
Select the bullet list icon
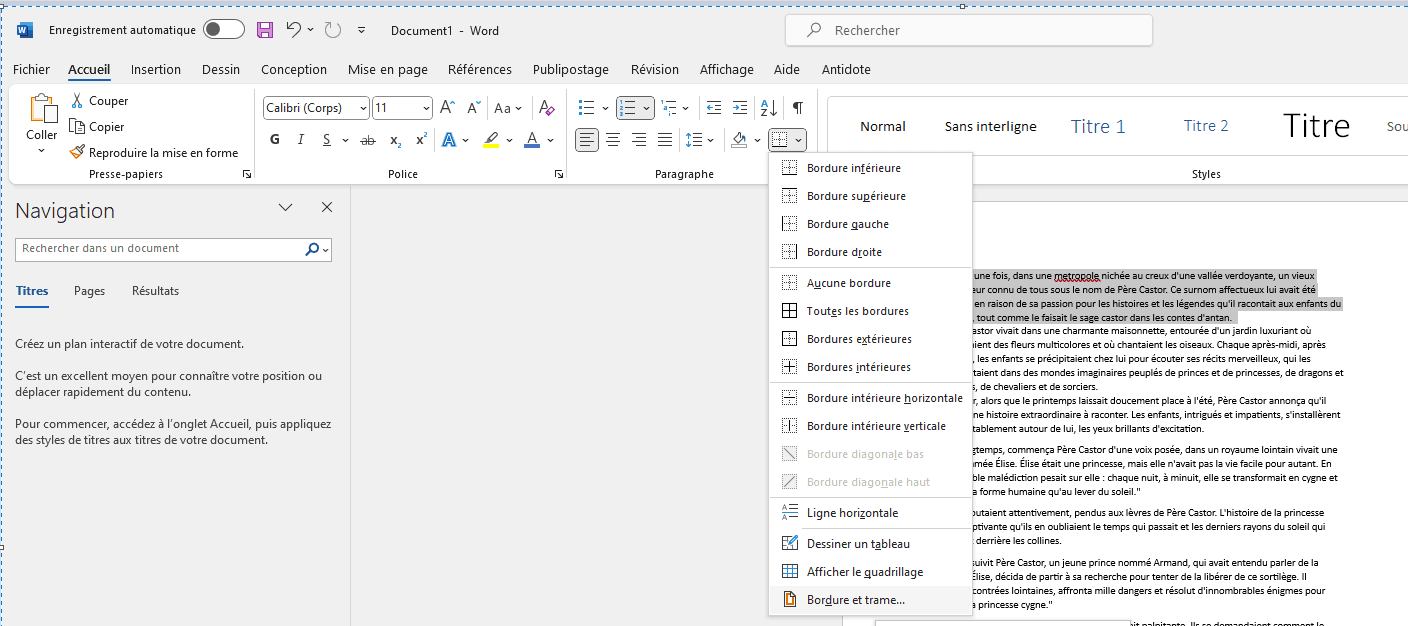coord(588,108)
